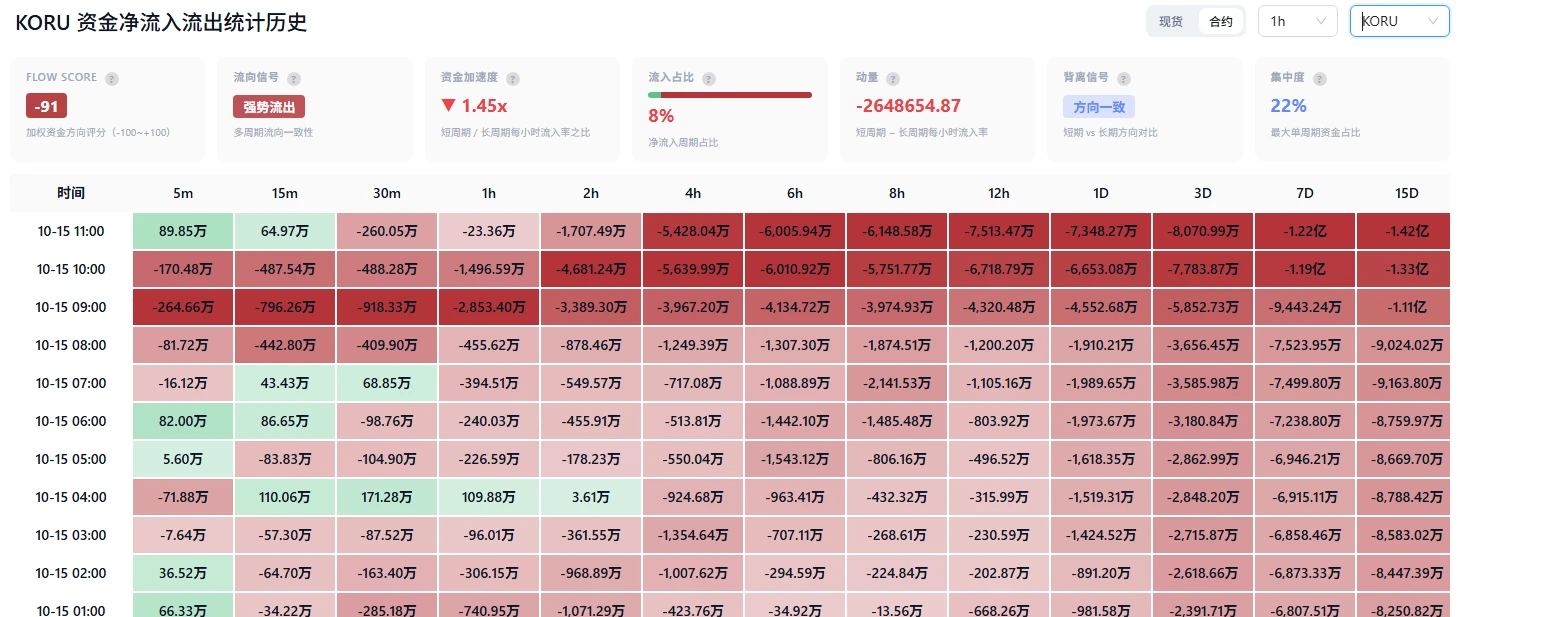
Task: Click the 方向一致 divergence badge
Action: coord(1099,107)
